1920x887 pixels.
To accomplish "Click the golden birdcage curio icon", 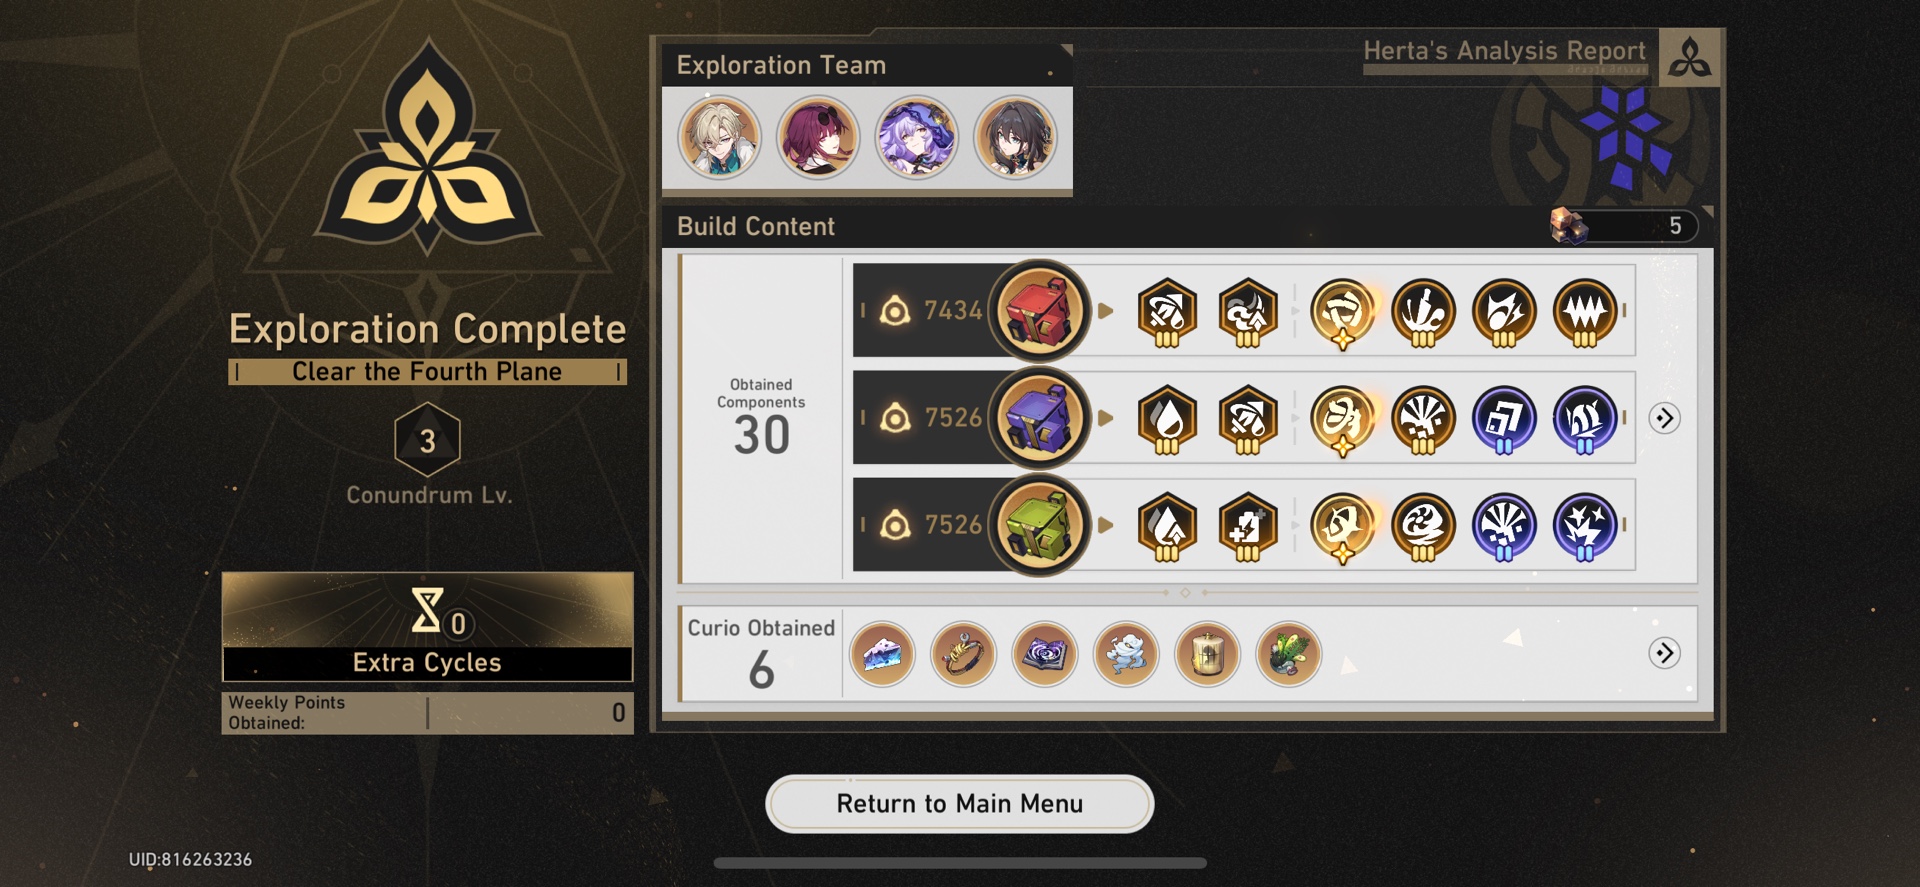I will point(1207,654).
